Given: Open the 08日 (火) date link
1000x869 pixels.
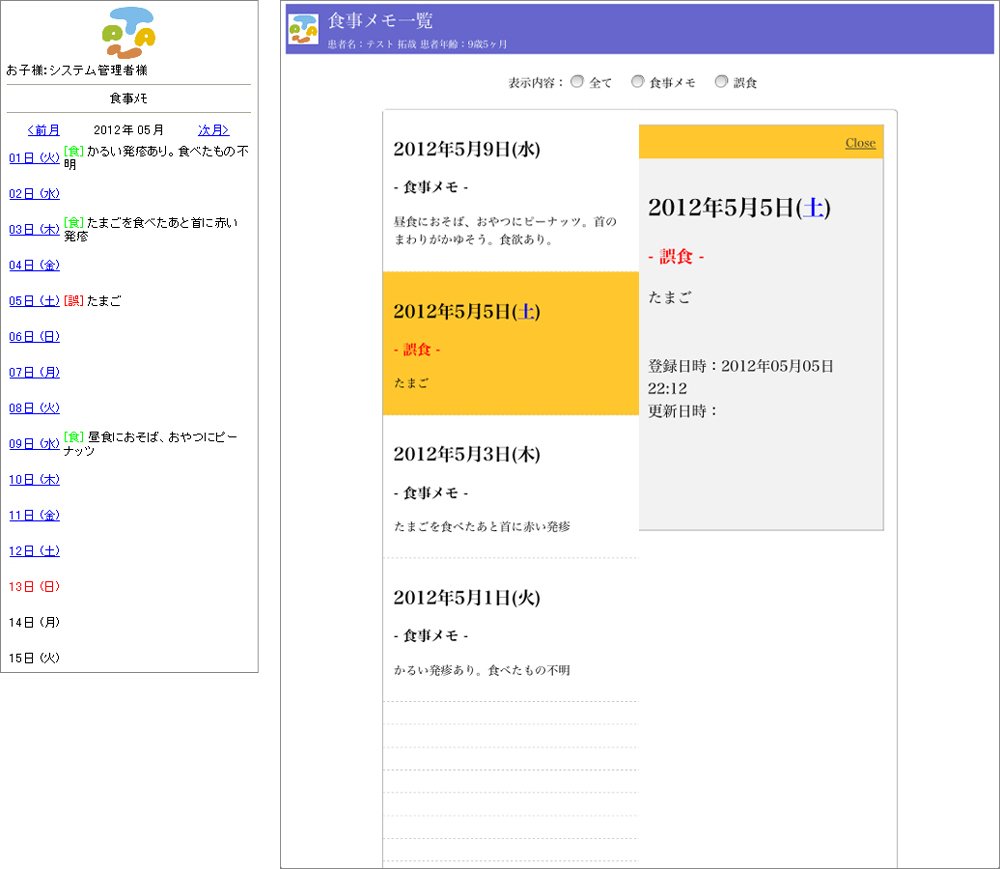Looking at the screenshot, I should [34, 407].
